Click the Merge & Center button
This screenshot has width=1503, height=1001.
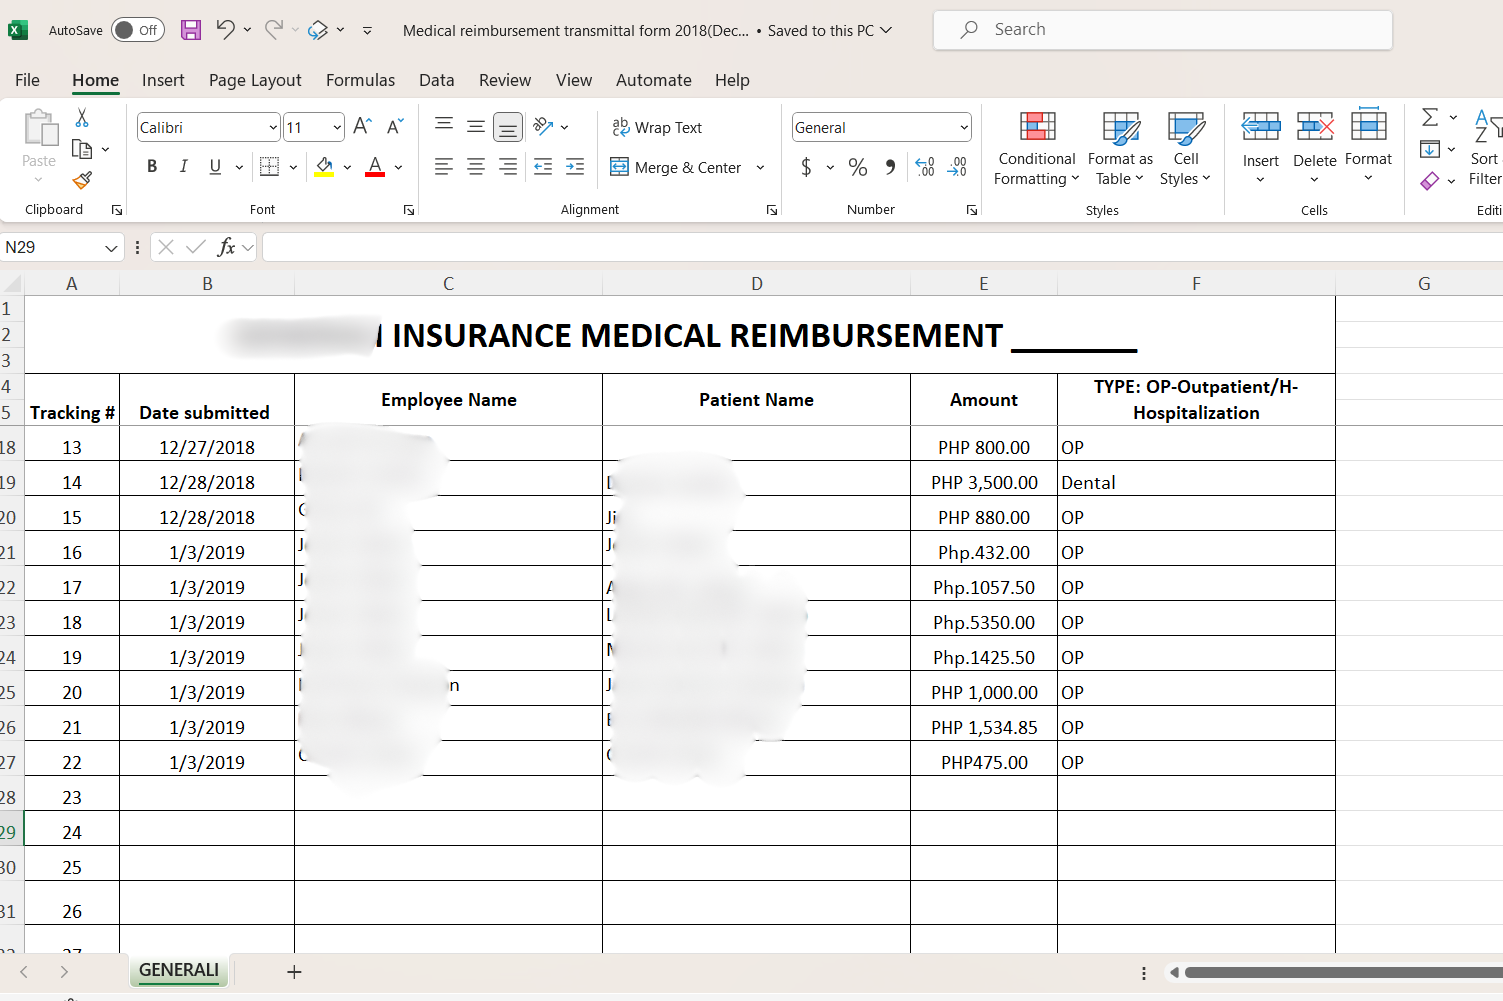[x=676, y=168]
